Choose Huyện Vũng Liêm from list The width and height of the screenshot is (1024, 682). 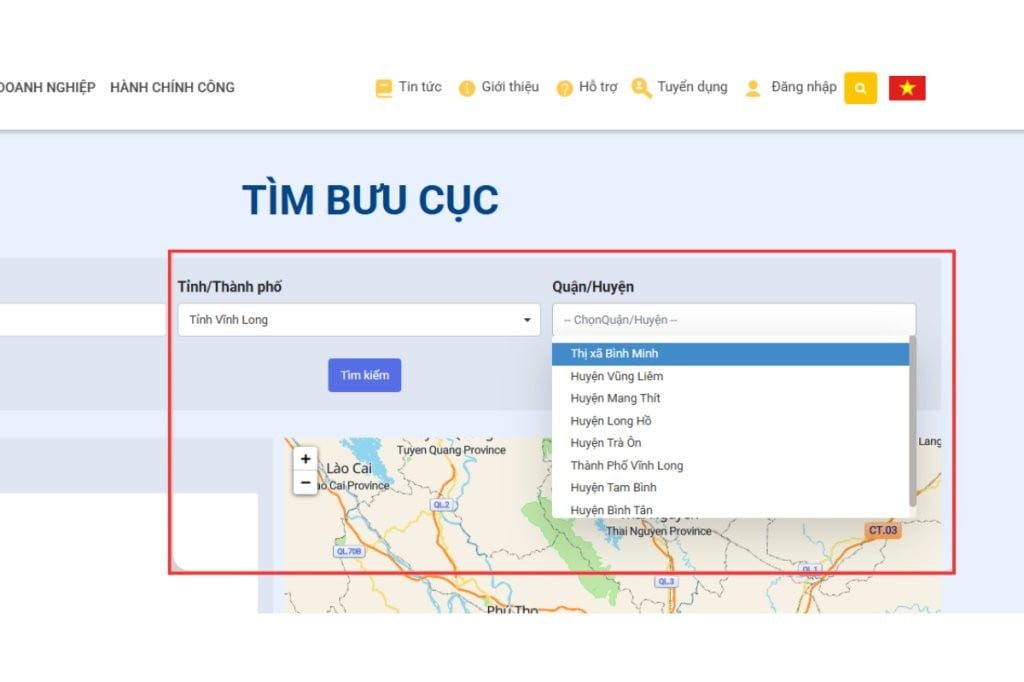(616, 376)
